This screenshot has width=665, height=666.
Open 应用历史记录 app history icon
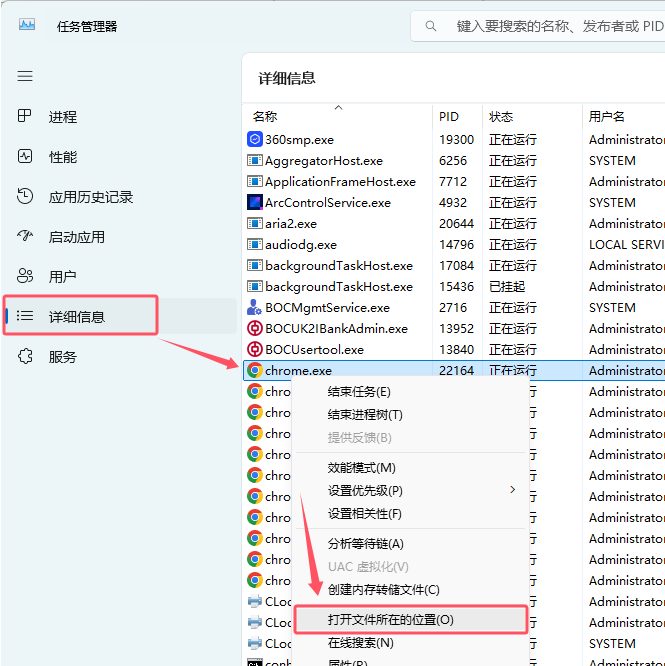point(25,197)
